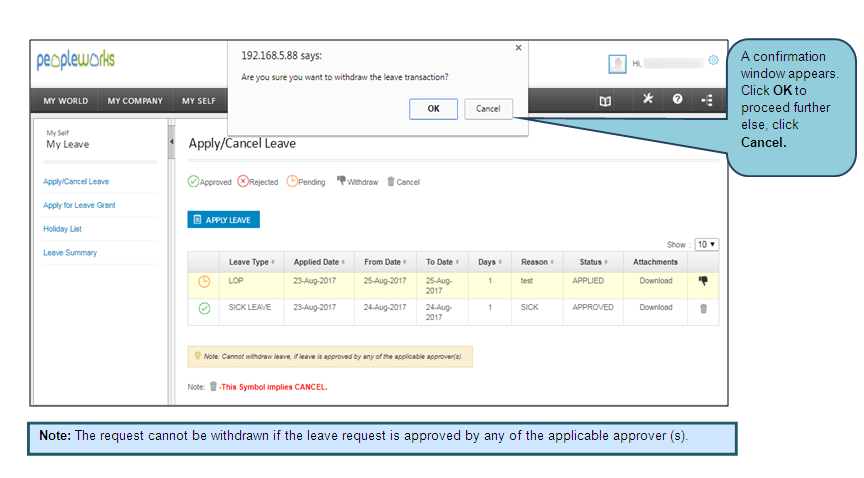Close the confirmation dialog with X

coord(517,48)
